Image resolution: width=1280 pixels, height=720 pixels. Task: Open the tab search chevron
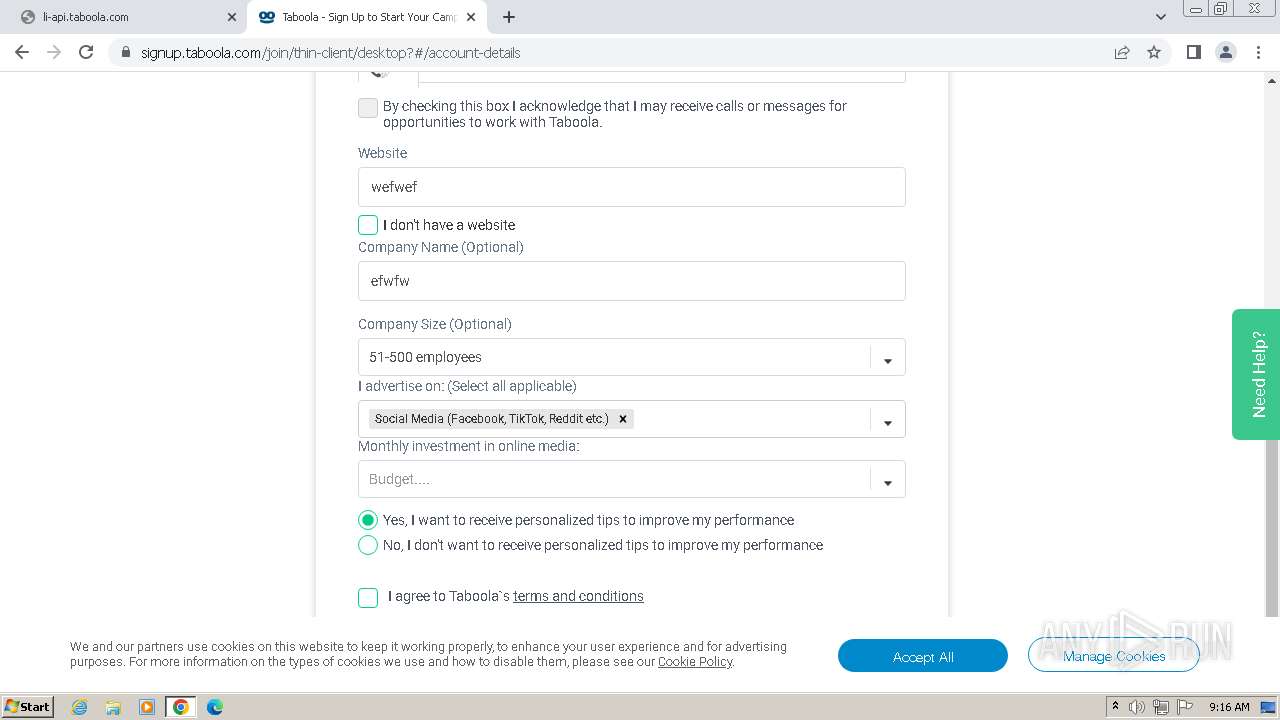point(1161,17)
